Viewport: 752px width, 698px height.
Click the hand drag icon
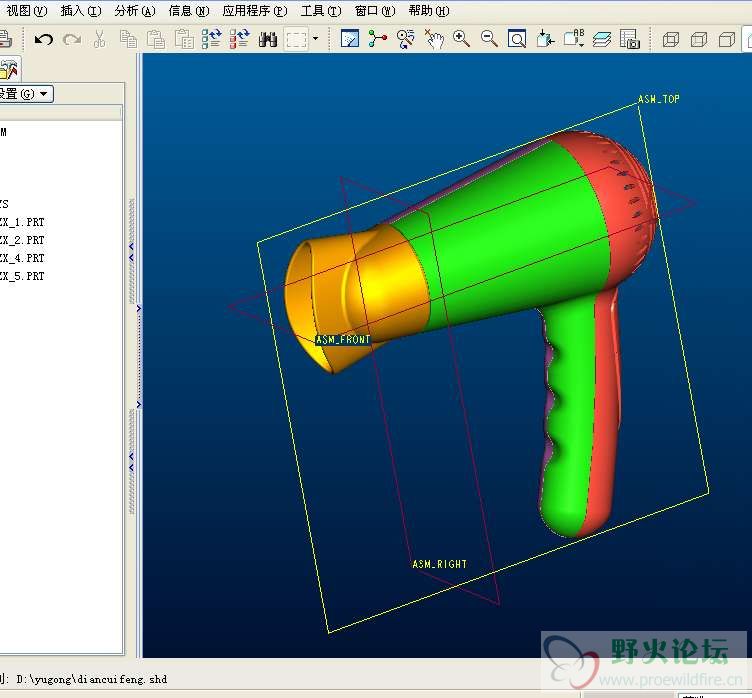click(434, 39)
